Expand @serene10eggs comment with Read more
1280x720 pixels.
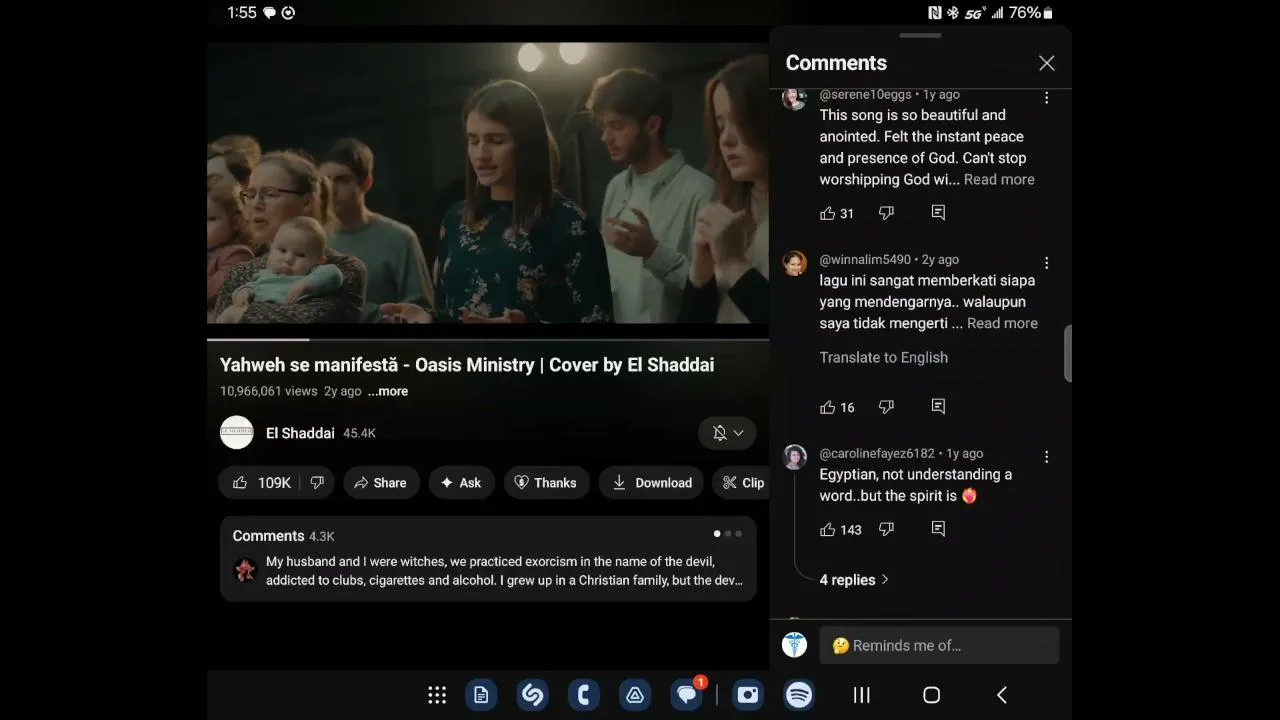[999, 180]
